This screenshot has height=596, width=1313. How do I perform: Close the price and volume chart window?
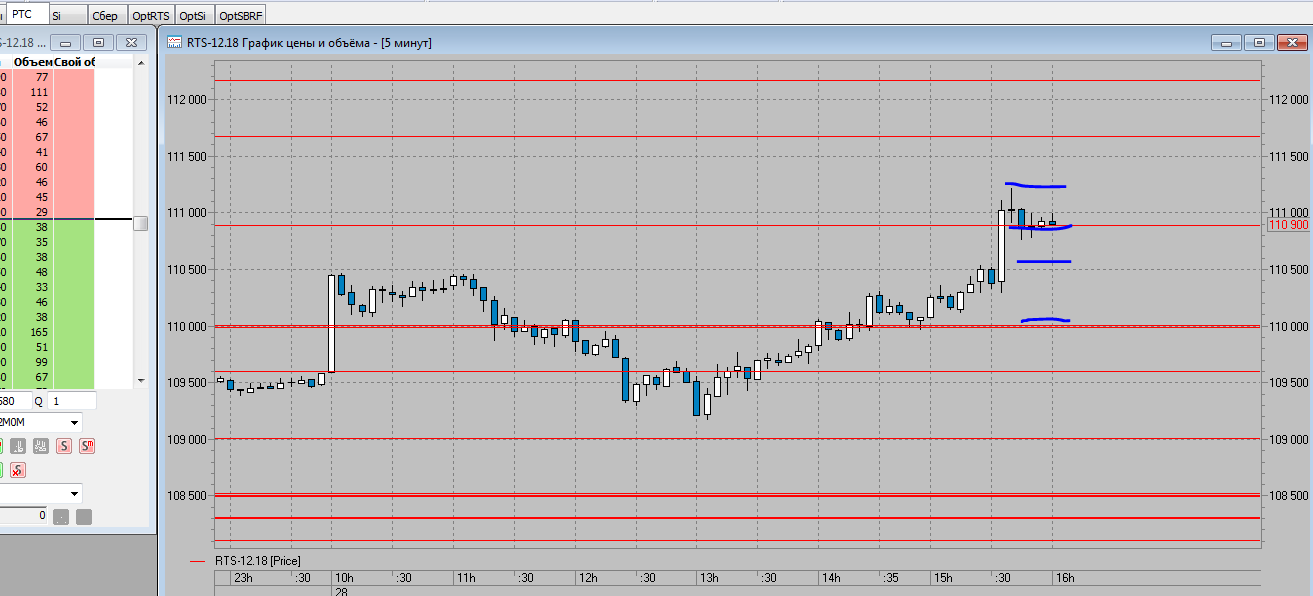(x=1290, y=43)
